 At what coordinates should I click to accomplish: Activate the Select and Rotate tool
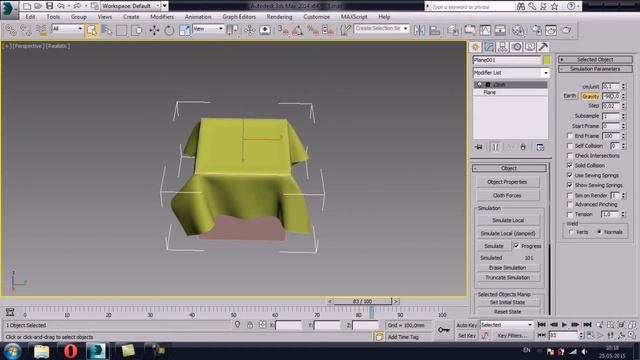coord(169,30)
